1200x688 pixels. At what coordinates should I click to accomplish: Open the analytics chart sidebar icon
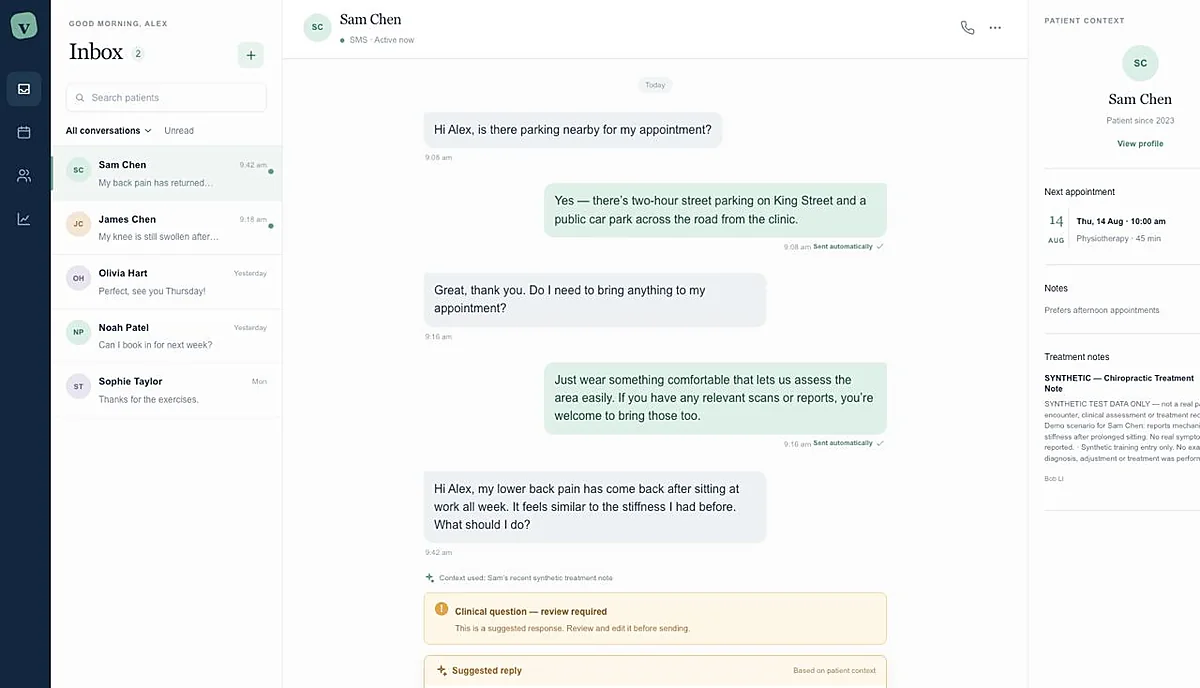click(x=24, y=219)
